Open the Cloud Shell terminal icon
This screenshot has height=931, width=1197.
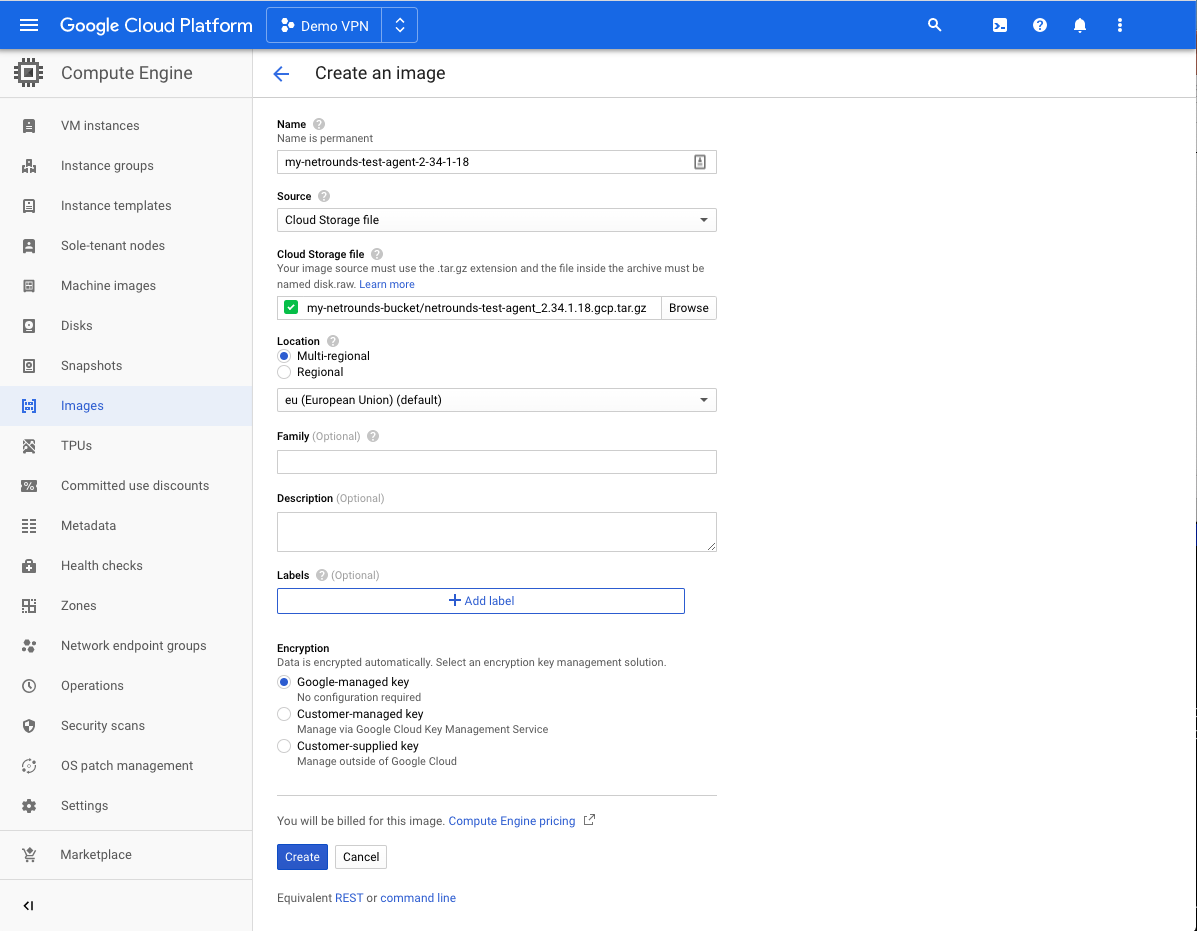(x=999, y=25)
